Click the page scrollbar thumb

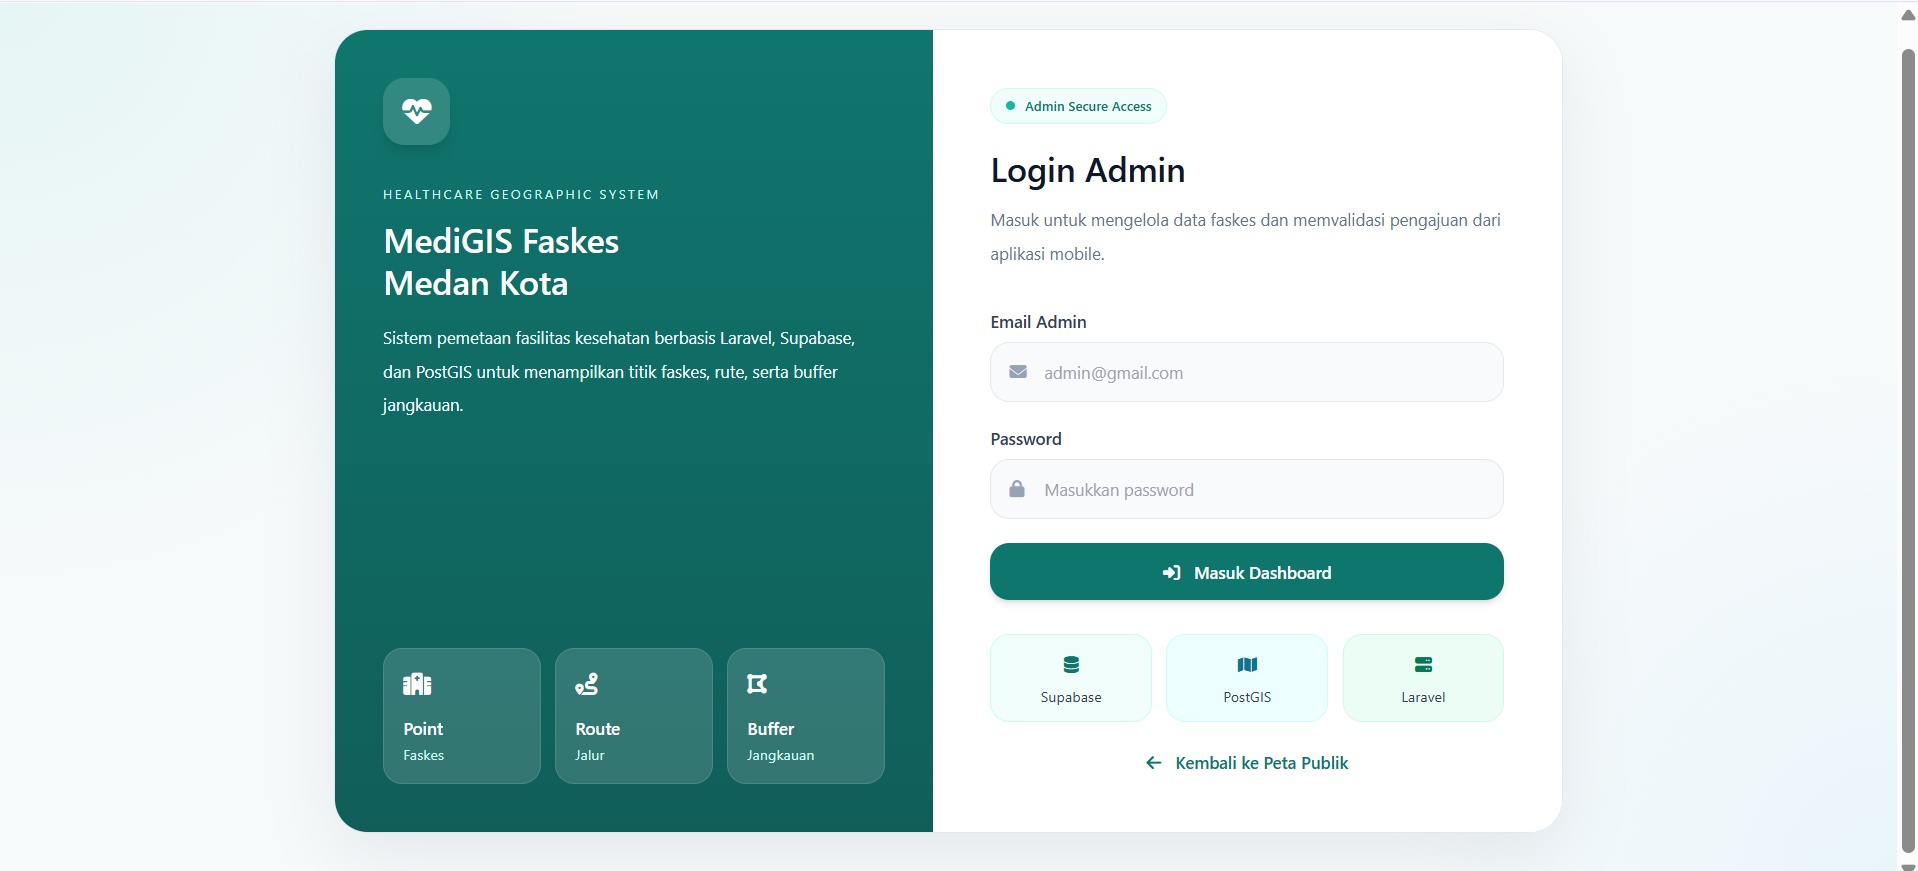click(x=1908, y=450)
